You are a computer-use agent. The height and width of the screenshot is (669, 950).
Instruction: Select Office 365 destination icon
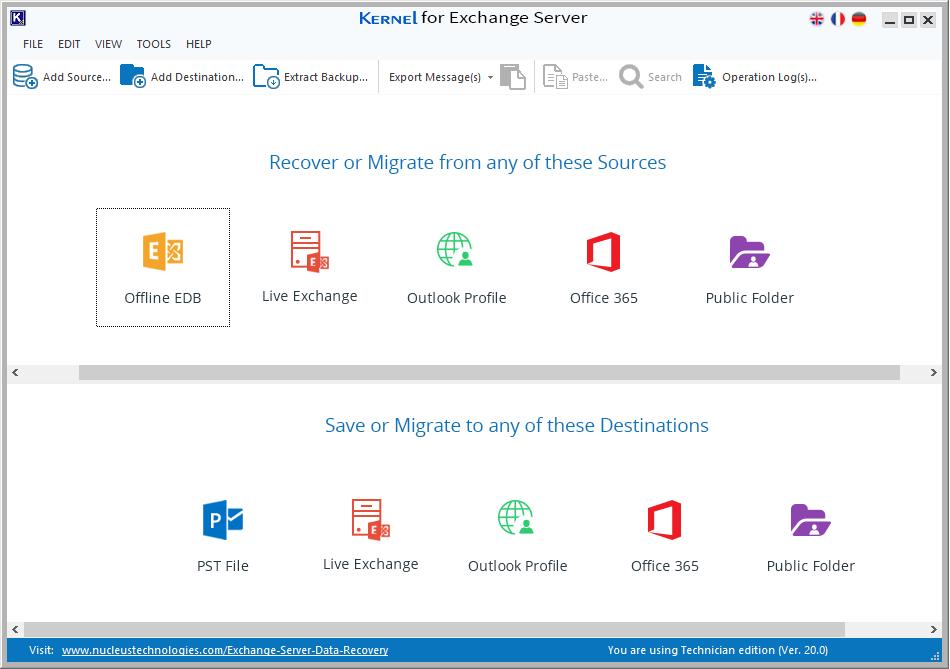(x=665, y=520)
